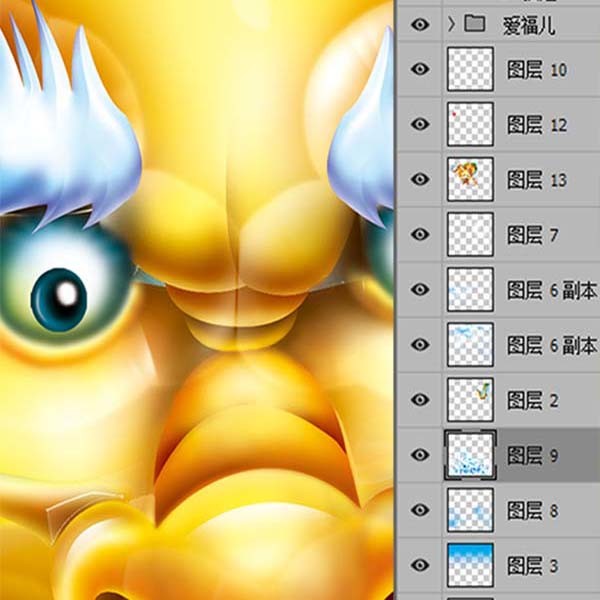Click the 图层 2 layer thumbnail

(470, 400)
